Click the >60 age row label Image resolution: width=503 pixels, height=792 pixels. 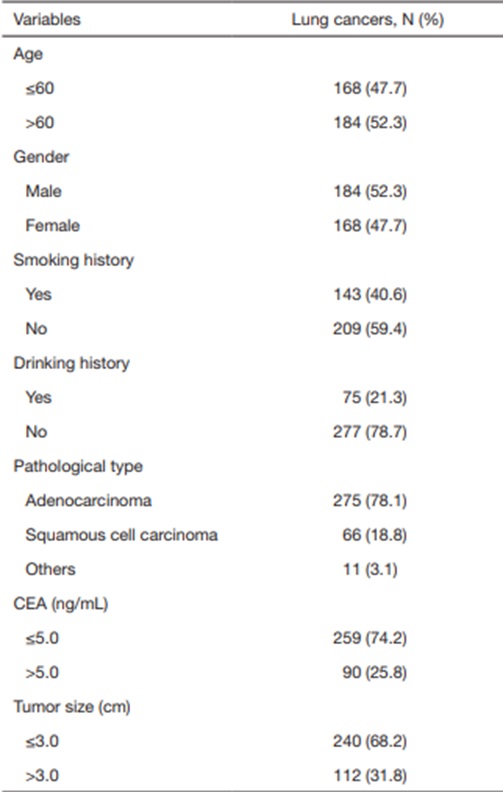tap(40, 123)
